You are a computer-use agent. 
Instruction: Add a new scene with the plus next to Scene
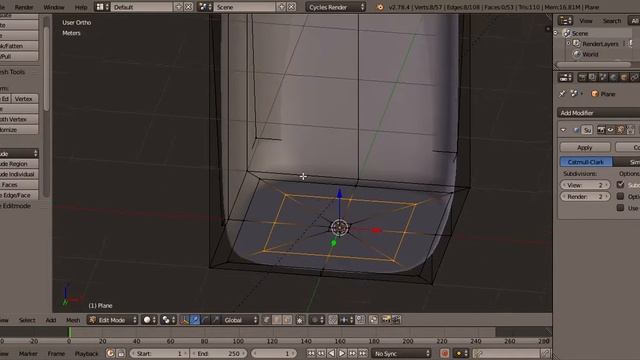click(281, 7)
